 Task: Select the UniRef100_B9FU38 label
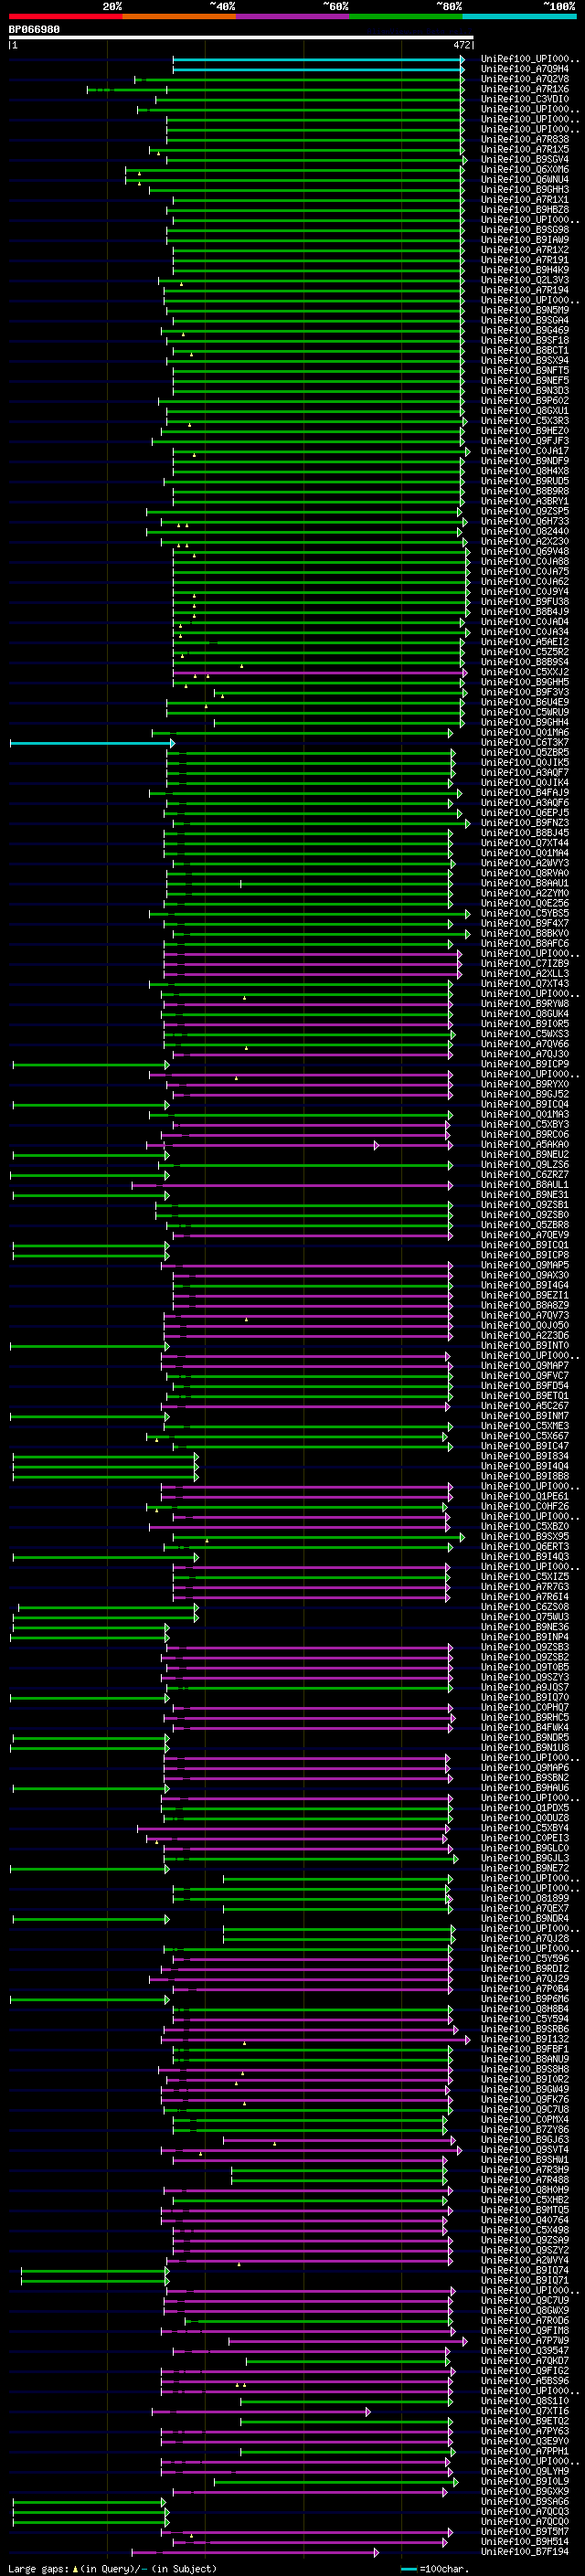click(525, 602)
